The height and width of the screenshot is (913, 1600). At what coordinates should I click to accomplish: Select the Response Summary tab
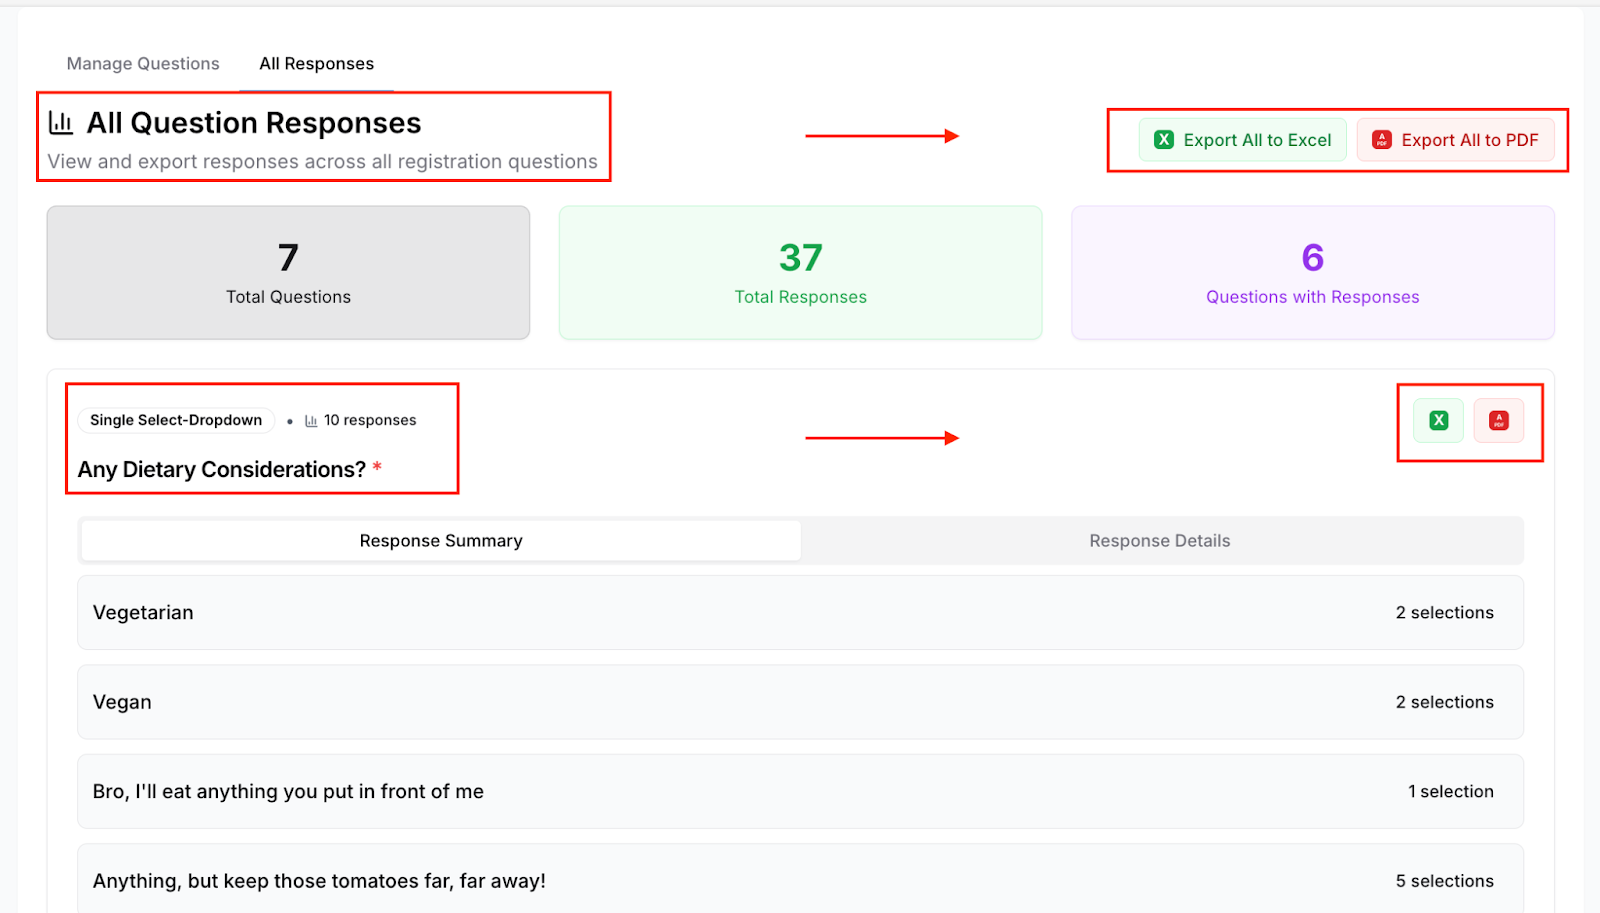coord(441,541)
